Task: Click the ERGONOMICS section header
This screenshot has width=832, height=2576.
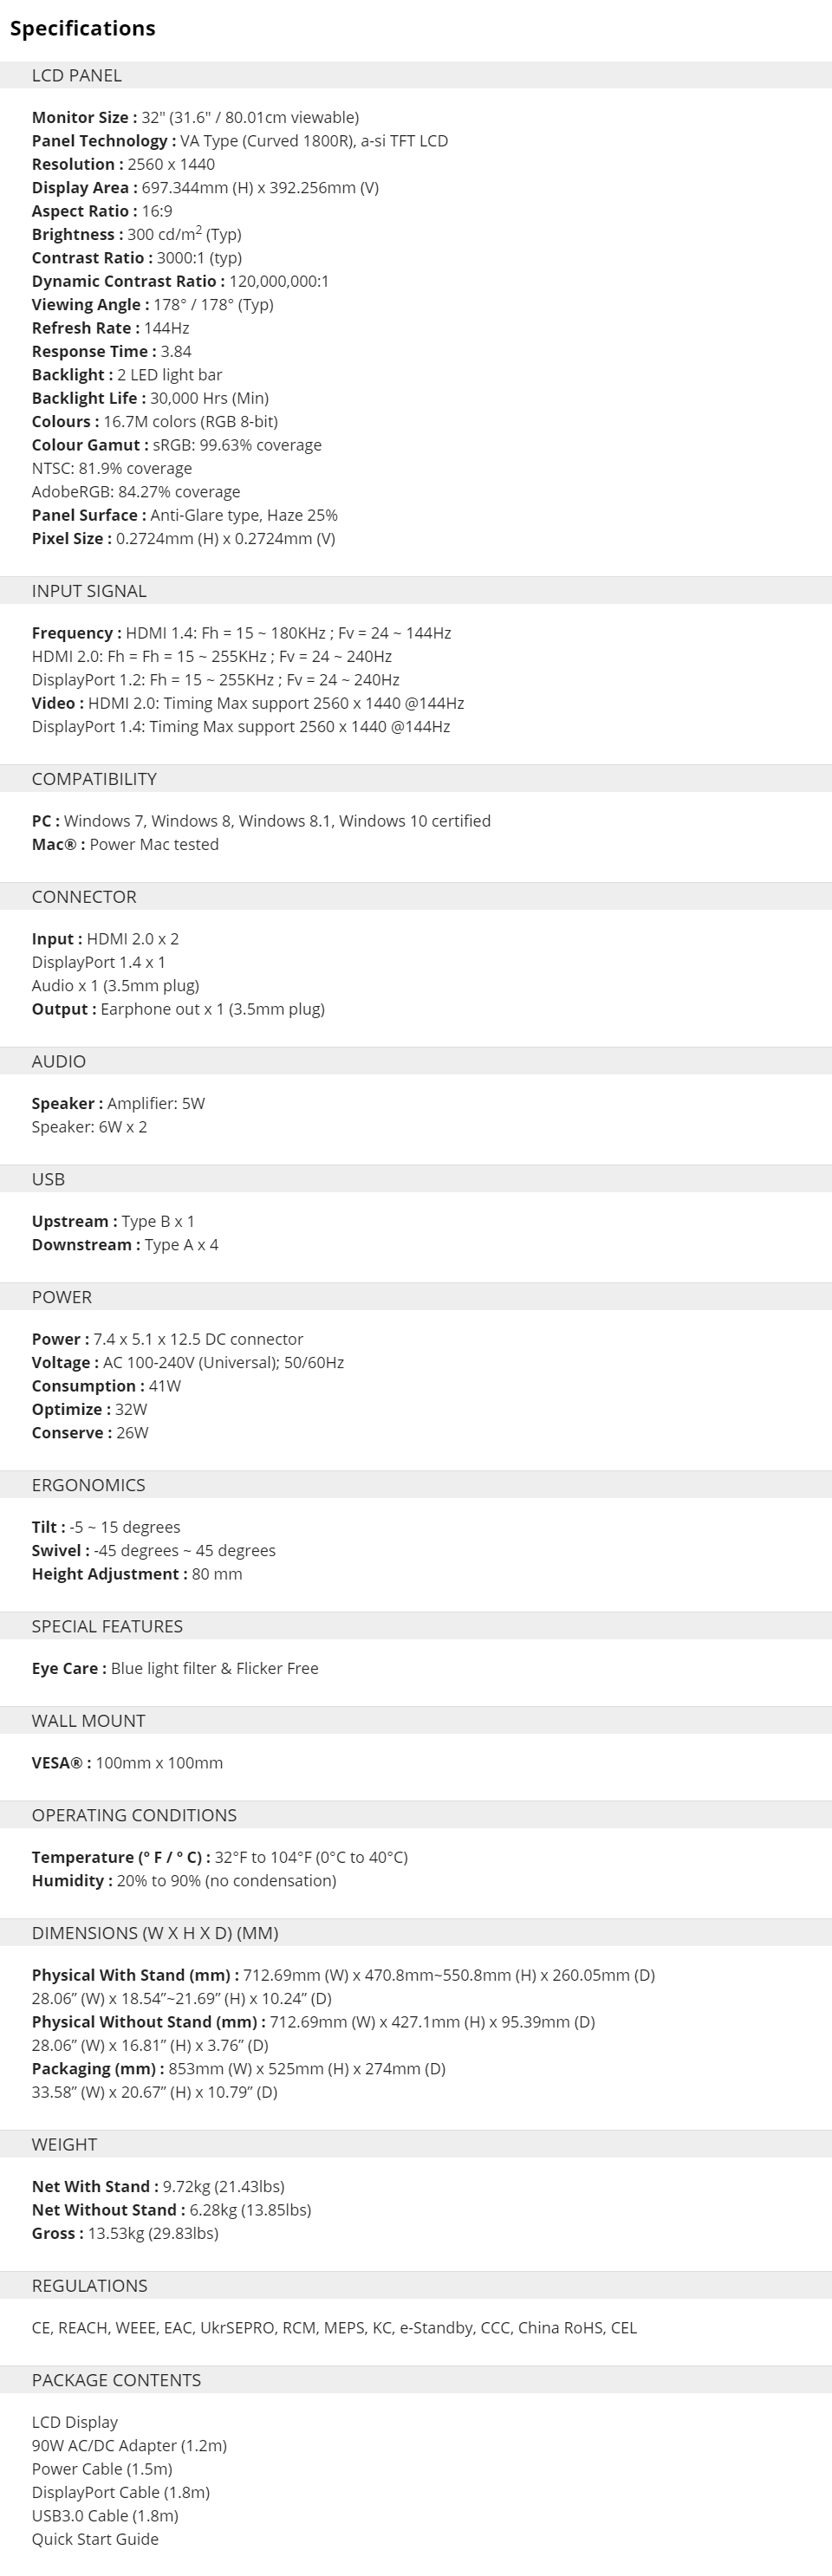Action: 416,1485
